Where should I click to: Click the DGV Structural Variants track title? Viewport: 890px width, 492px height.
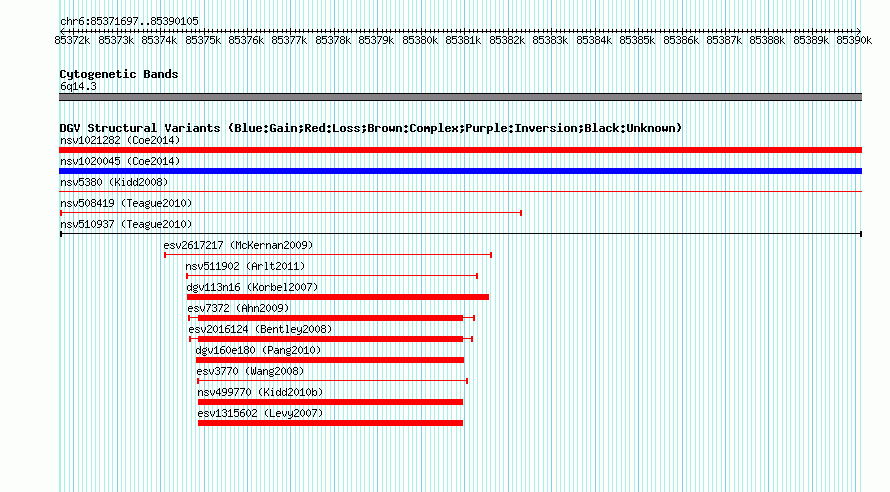coord(371,128)
